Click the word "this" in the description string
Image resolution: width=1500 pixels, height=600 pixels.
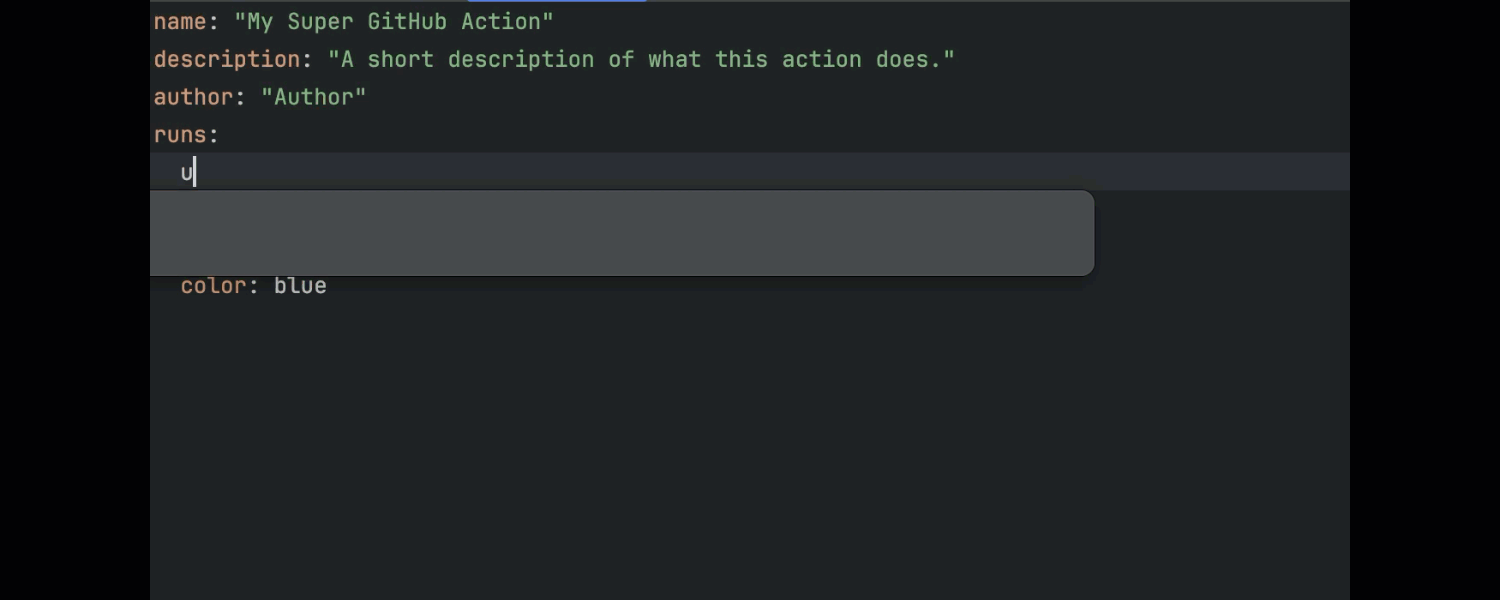[x=741, y=59]
